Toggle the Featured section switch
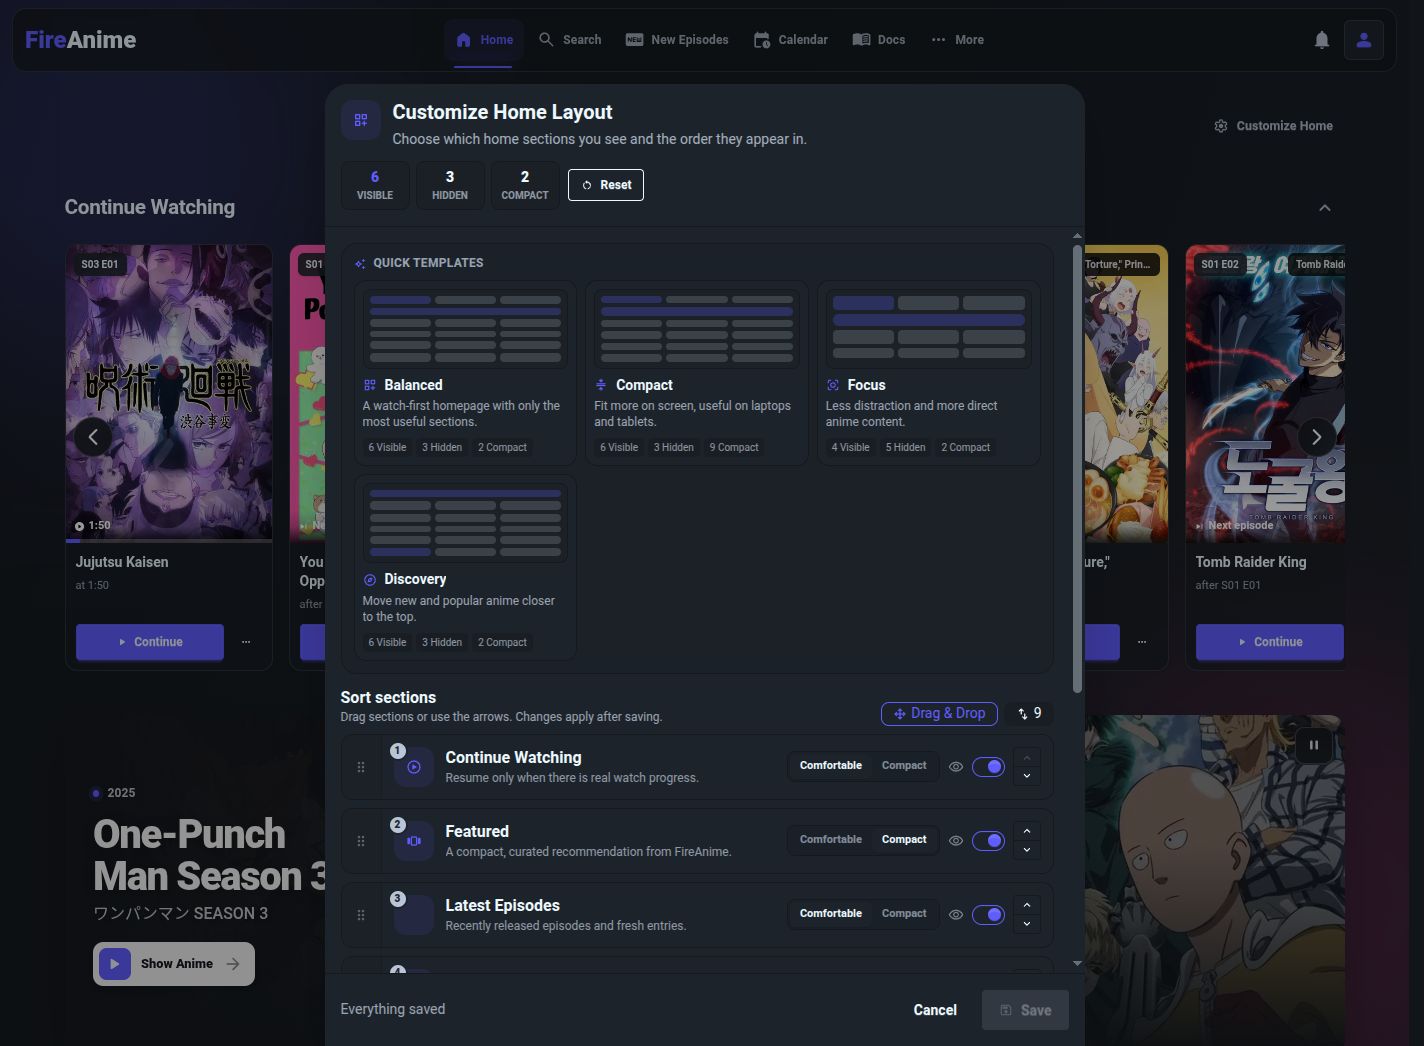This screenshot has height=1046, width=1424. click(x=988, y=841)
